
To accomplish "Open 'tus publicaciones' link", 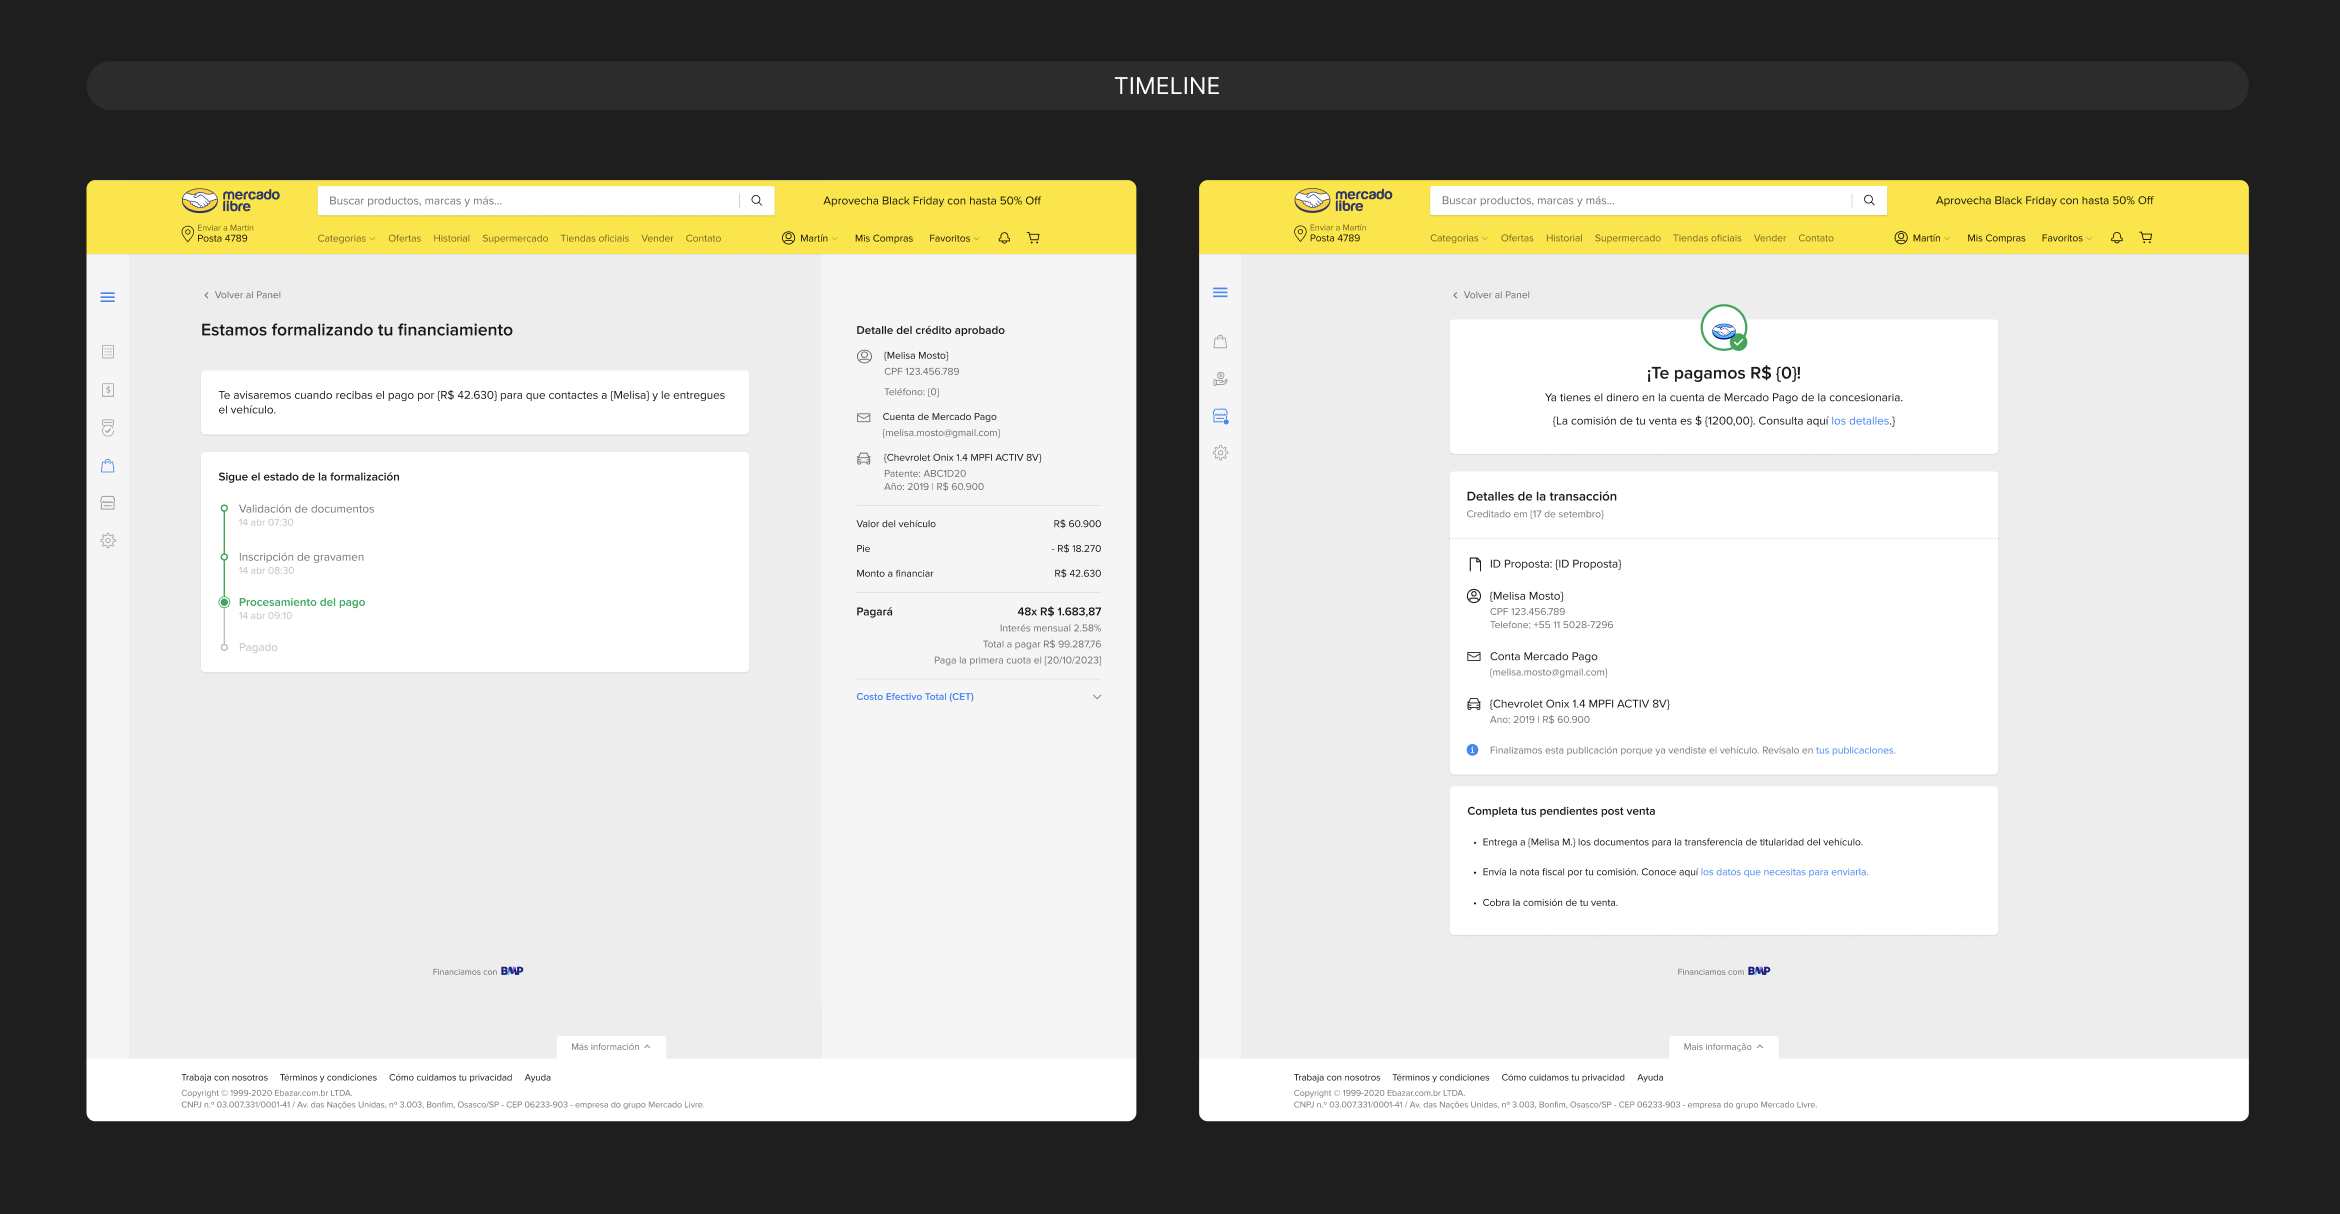I will pos(1854,751).
